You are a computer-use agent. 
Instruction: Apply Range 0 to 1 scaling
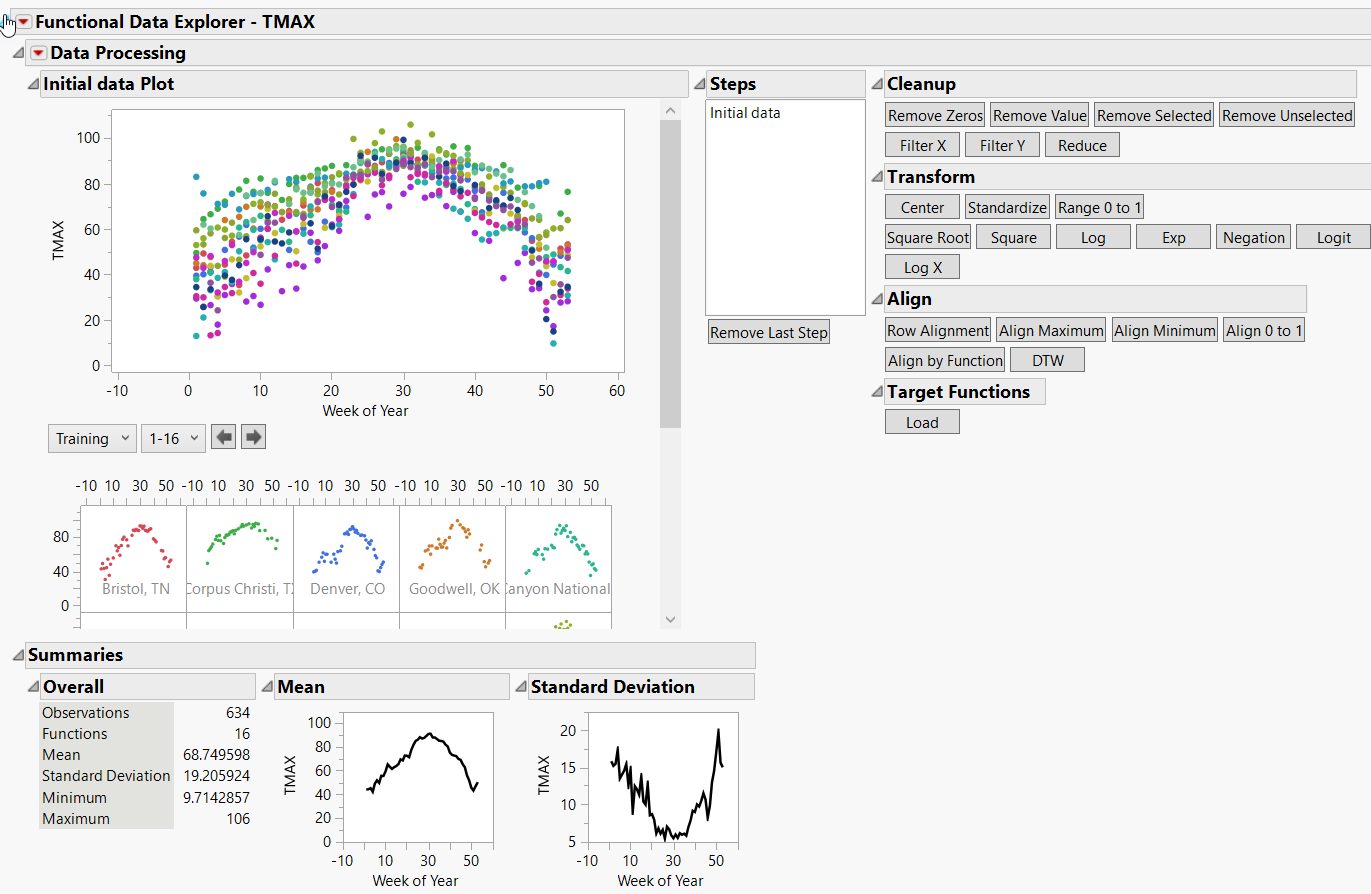coord(1099,206)
